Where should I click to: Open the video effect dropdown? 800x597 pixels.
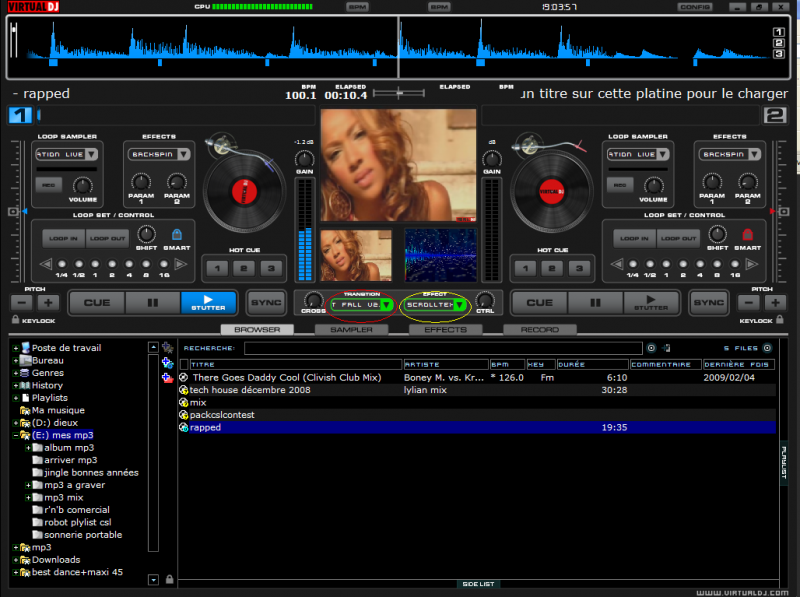coord(459,305)
